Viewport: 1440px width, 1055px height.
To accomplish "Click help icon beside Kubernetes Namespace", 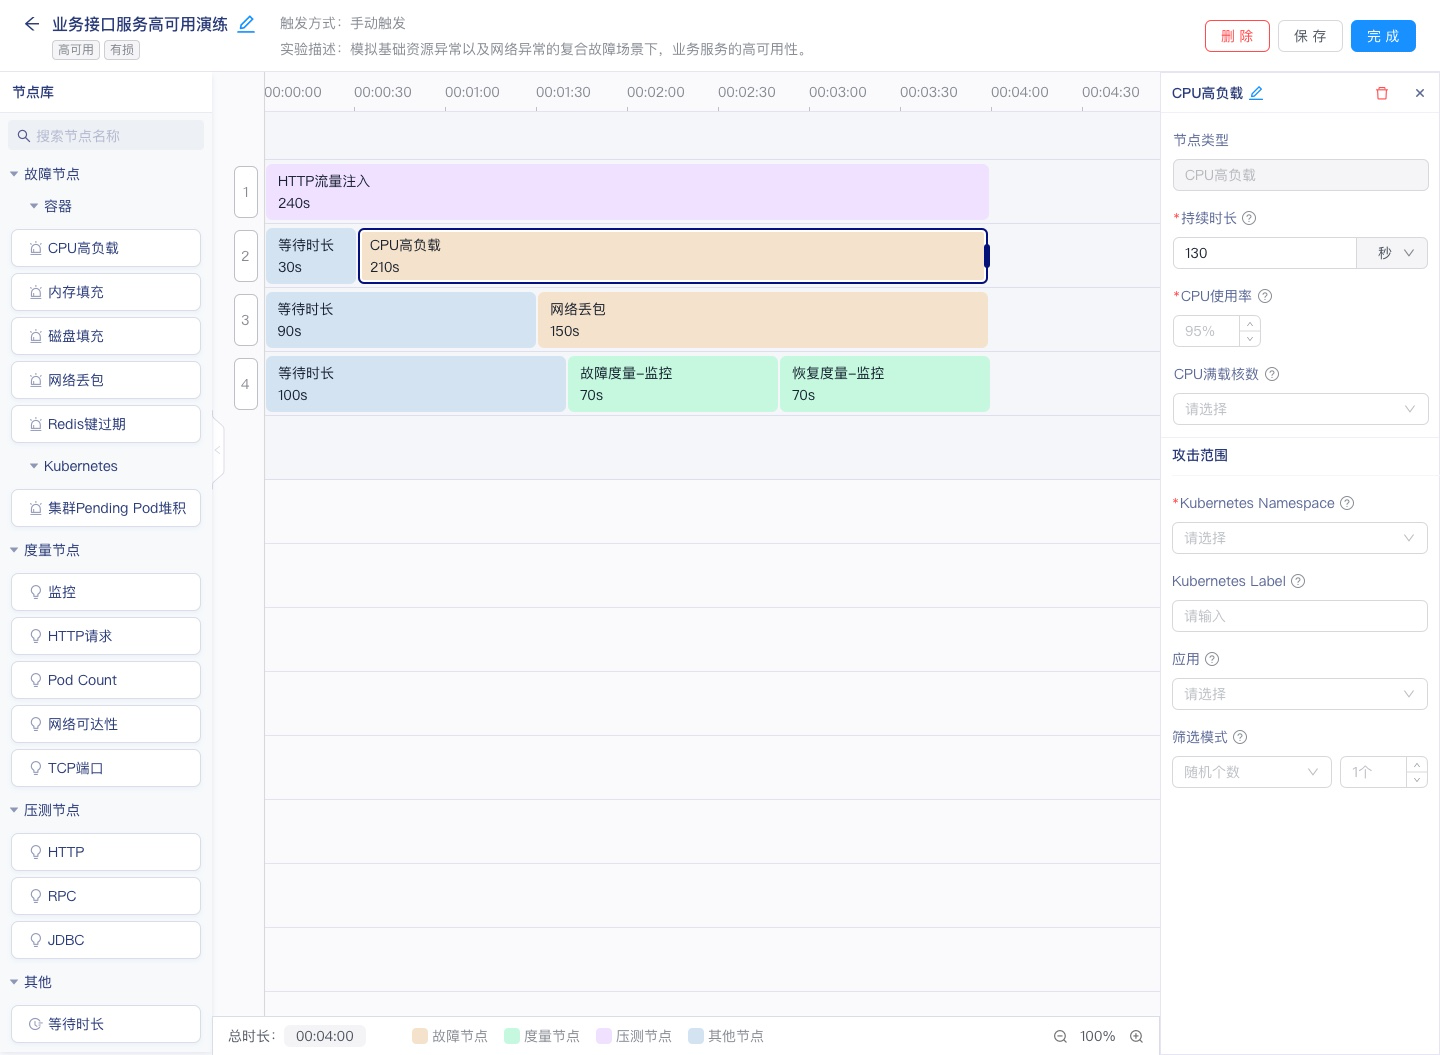I will 1347,503.
